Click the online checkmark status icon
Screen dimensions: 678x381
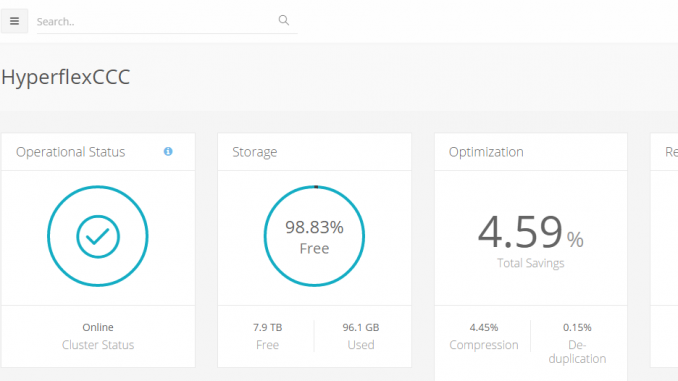pyautogui.click(x=98, y=236)
